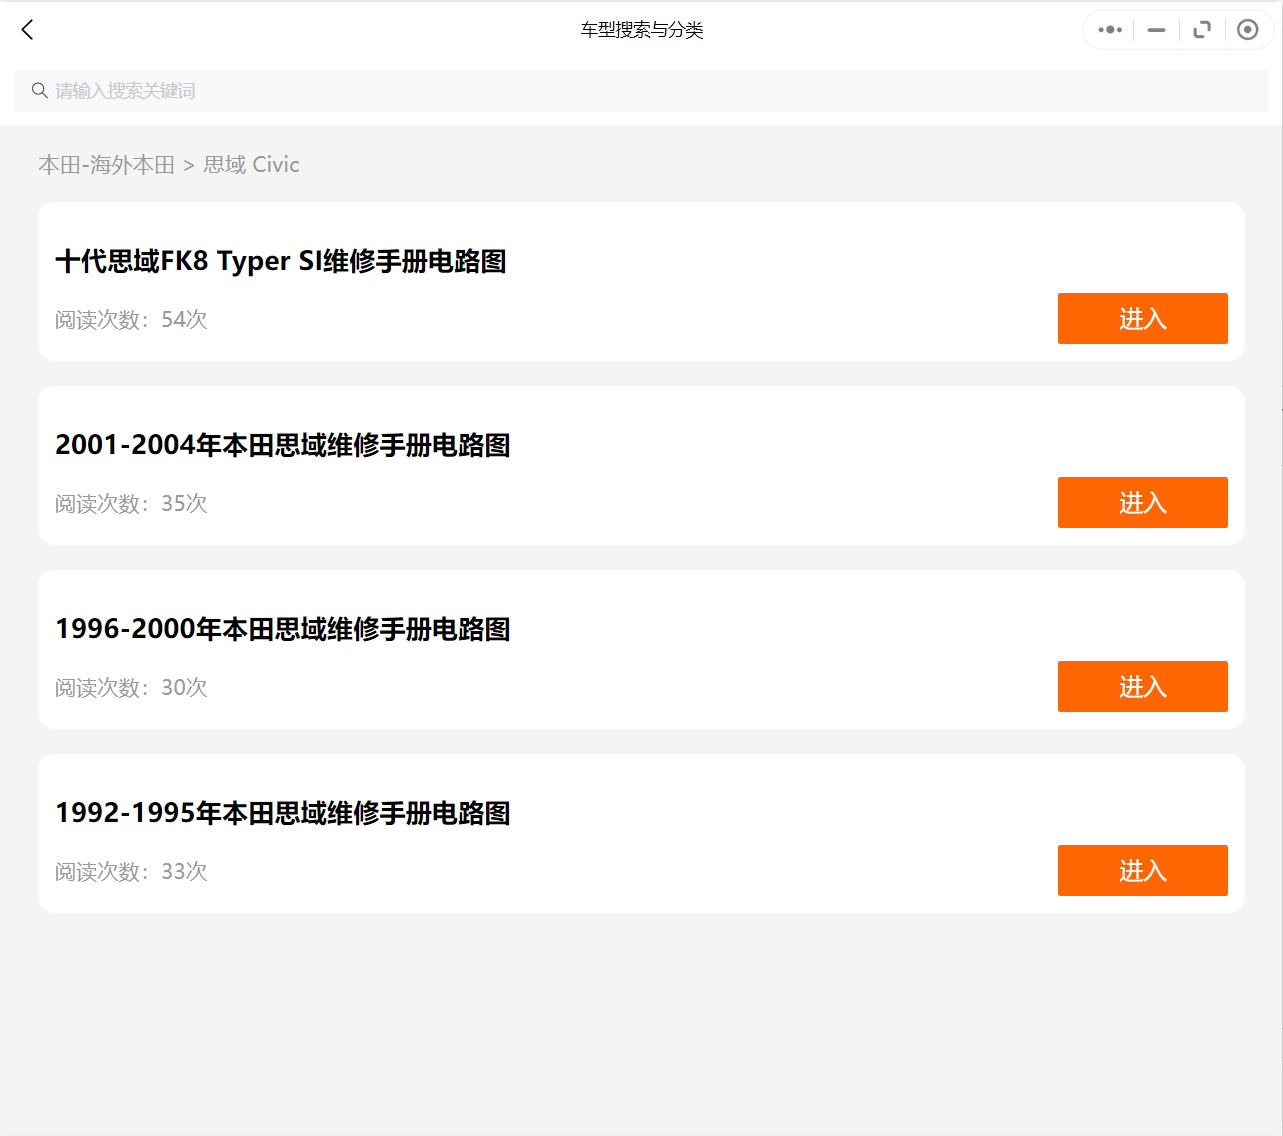Click the 阅读次数：33次 read count
The image size is (1283, 1136).
pyautogui.click(x=131, y=872)
